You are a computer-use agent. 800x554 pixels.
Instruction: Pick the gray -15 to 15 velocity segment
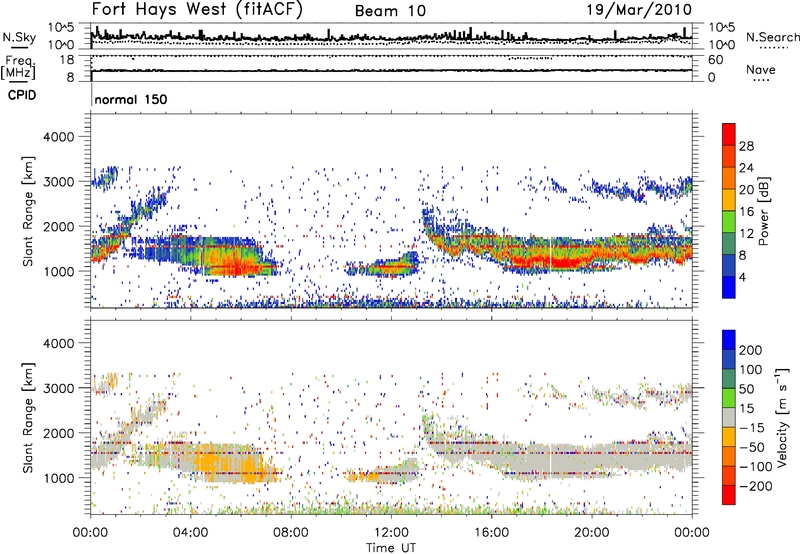point(729,418)
